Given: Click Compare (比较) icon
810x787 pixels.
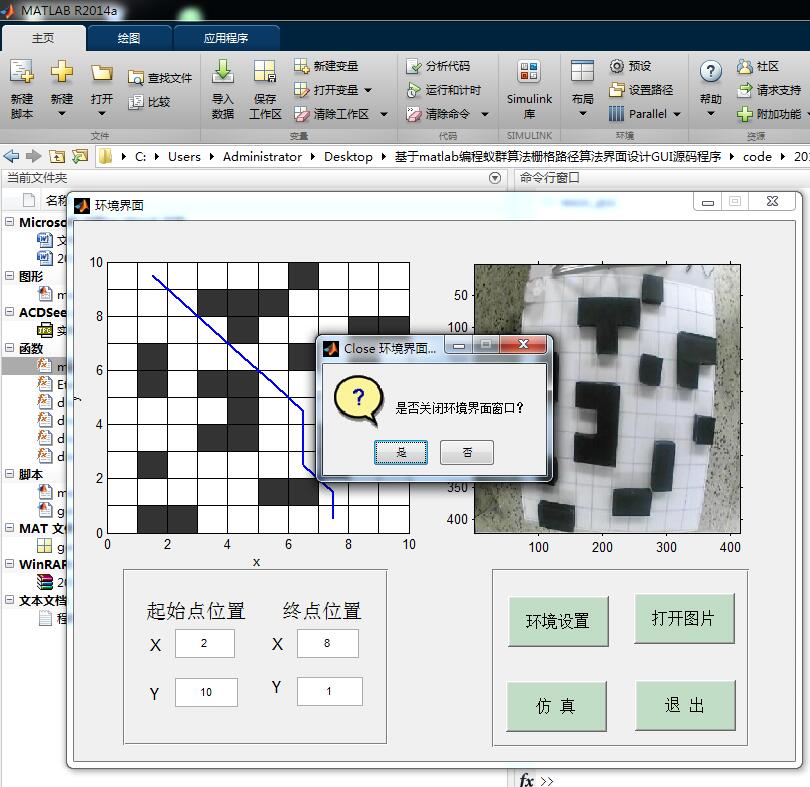Looking at the screenshot, I should [135, 102].
